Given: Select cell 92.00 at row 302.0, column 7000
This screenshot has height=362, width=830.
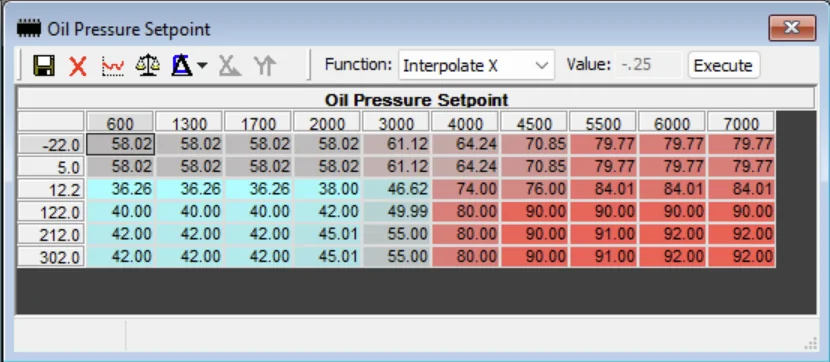Looking at the screenshot, I should (741, 257).
